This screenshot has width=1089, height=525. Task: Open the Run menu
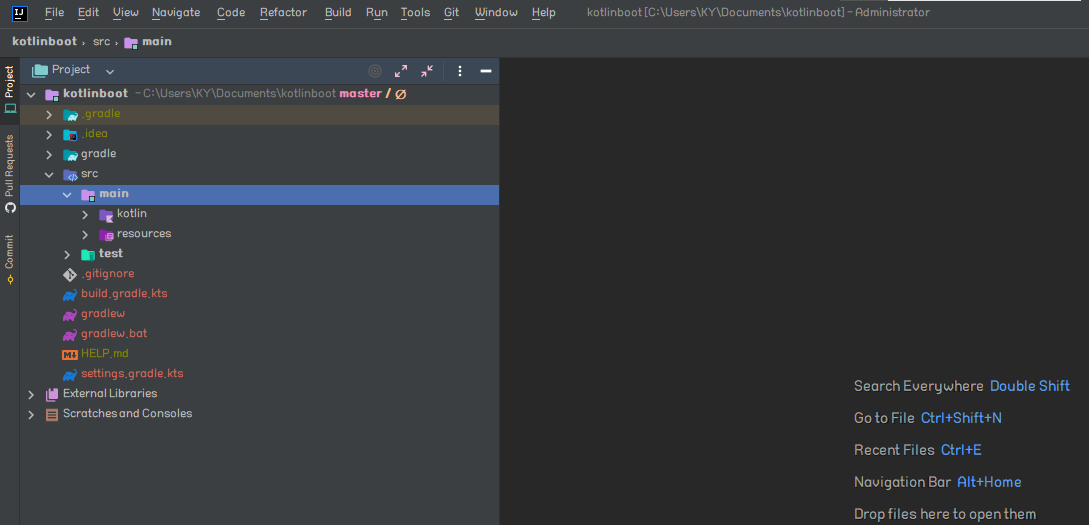coord(376,12)
